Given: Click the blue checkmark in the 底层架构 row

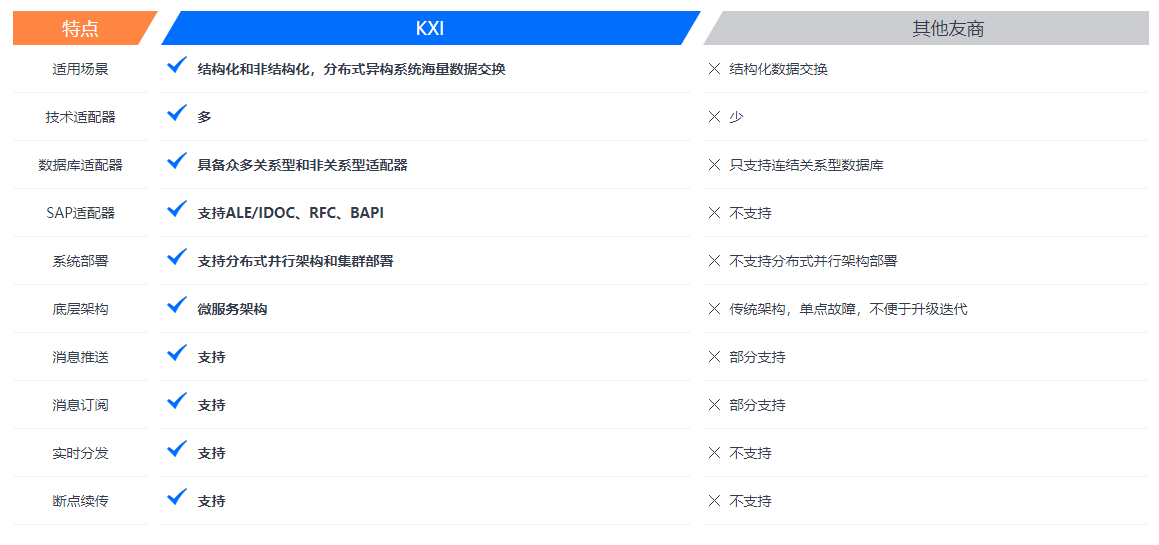Looking at the screenshot, I should click(177, 306).
